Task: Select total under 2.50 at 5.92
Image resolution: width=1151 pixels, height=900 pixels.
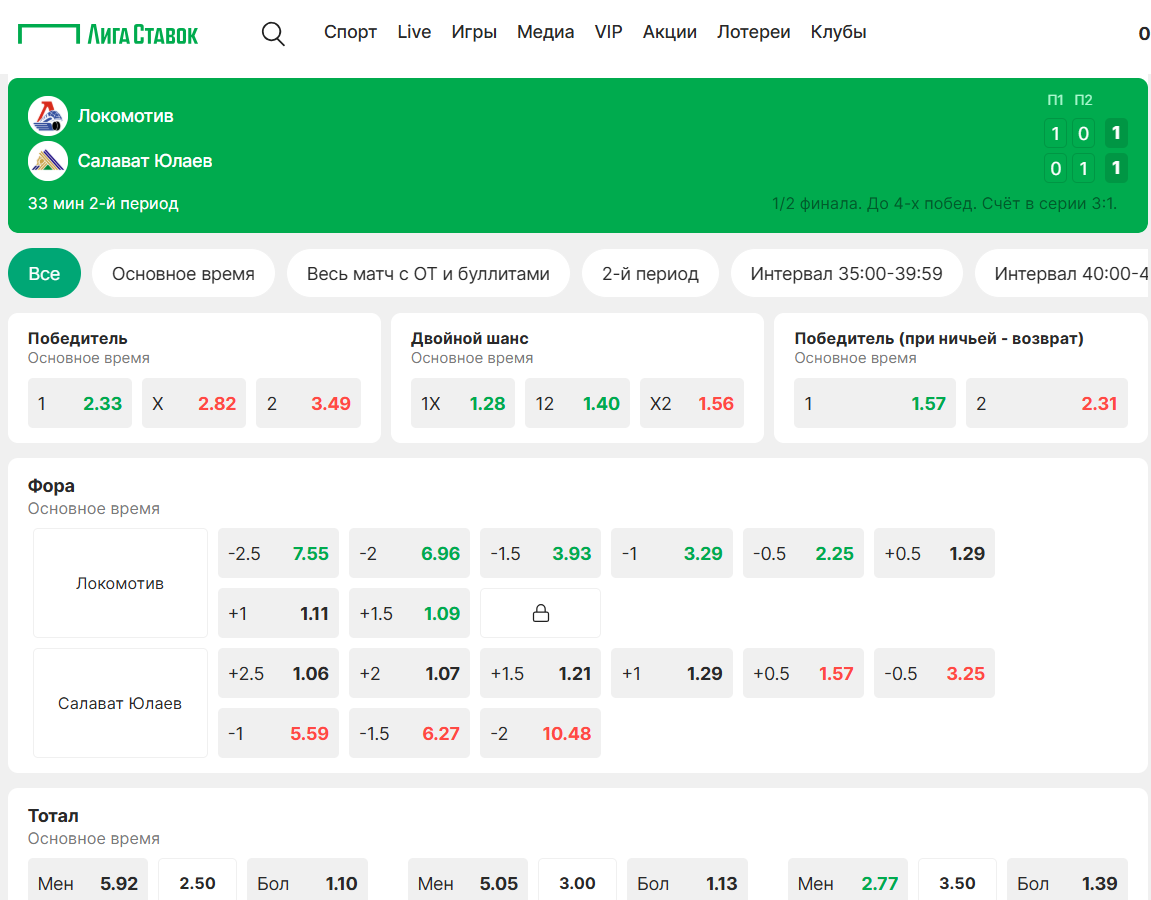Action: click(88, 883)
